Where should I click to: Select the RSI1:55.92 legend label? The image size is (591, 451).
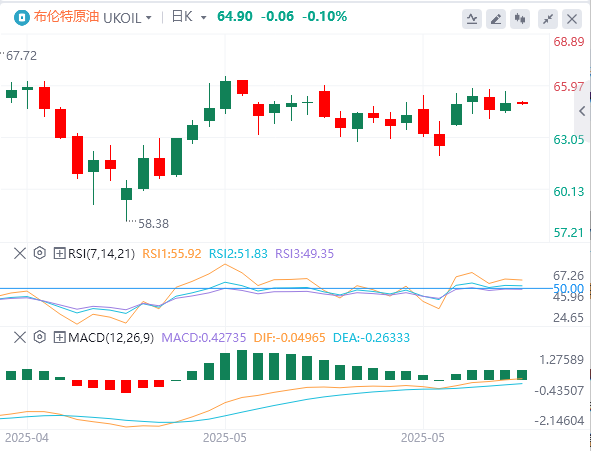coord(171,254)
